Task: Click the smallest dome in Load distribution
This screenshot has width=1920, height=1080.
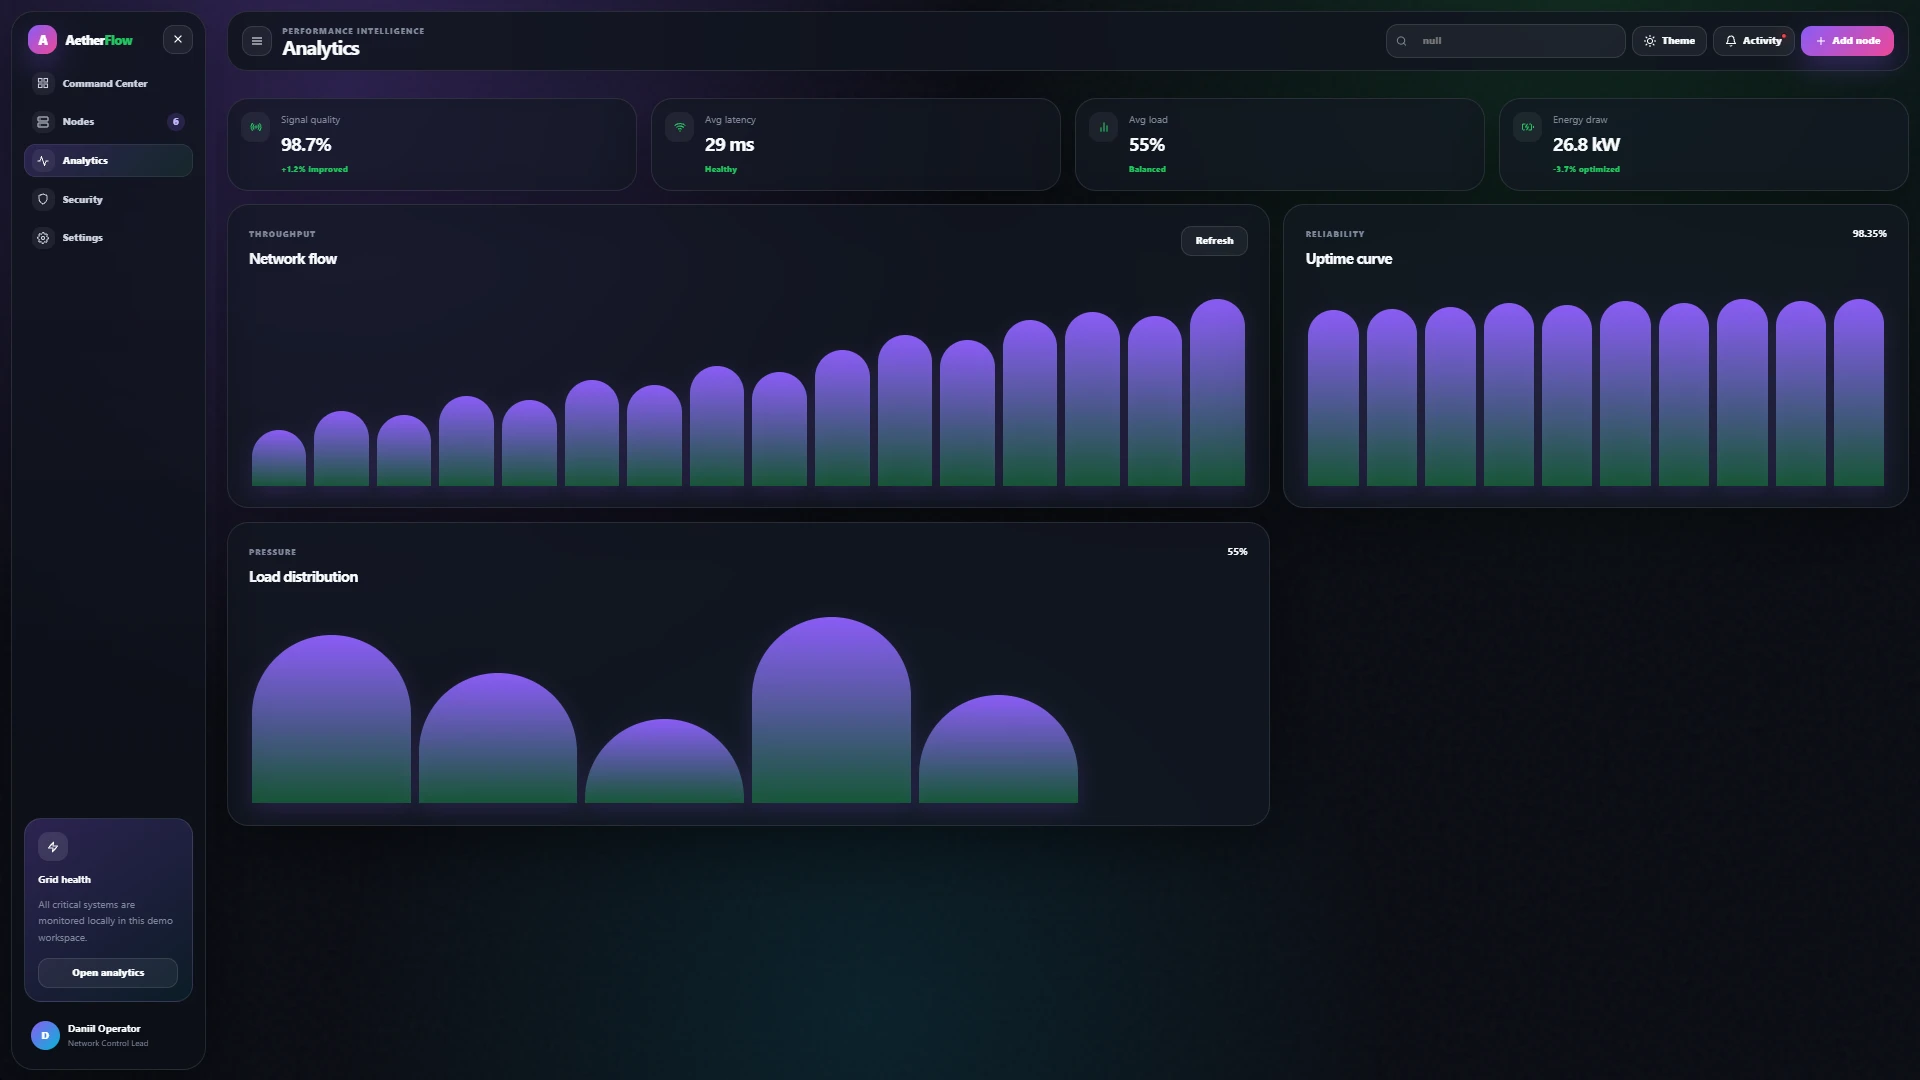Action: [664, 762]
